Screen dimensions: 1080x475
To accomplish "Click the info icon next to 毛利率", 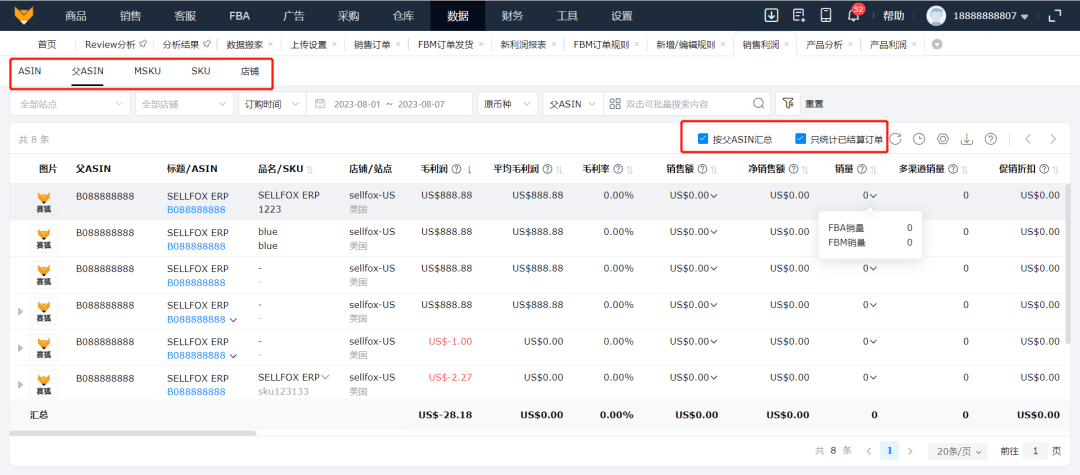I will tap(618, 169).
